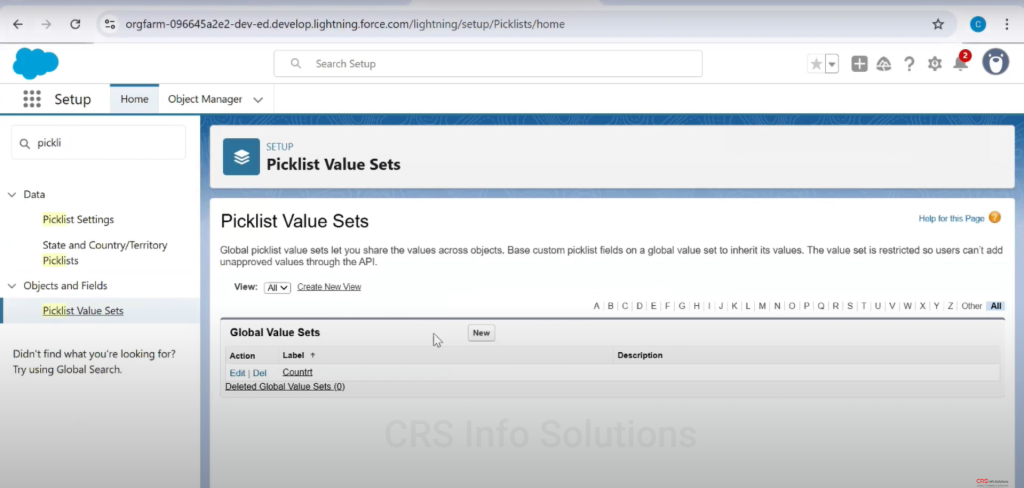1024x488 pixels.
Task: Collapse the Data section
Action: tap(12, 195)
